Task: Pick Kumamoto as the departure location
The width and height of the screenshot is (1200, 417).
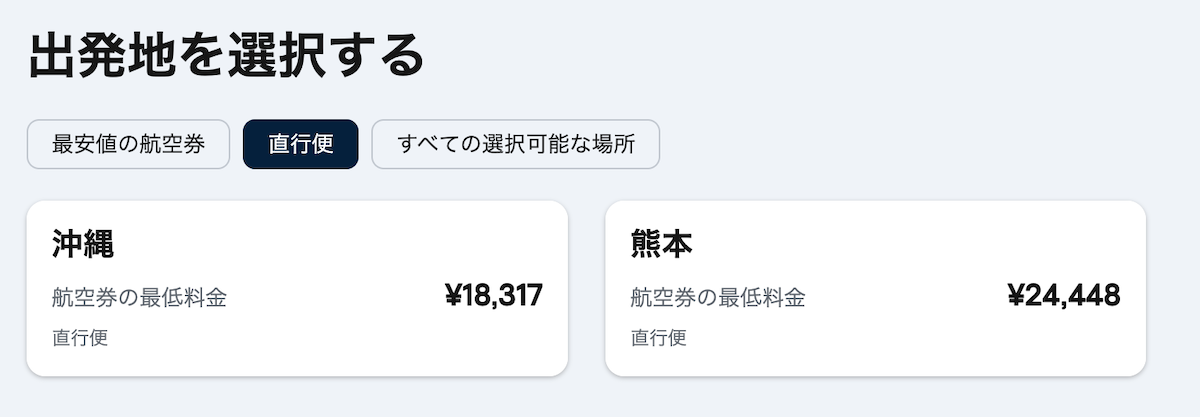Action: click(875, 288)
